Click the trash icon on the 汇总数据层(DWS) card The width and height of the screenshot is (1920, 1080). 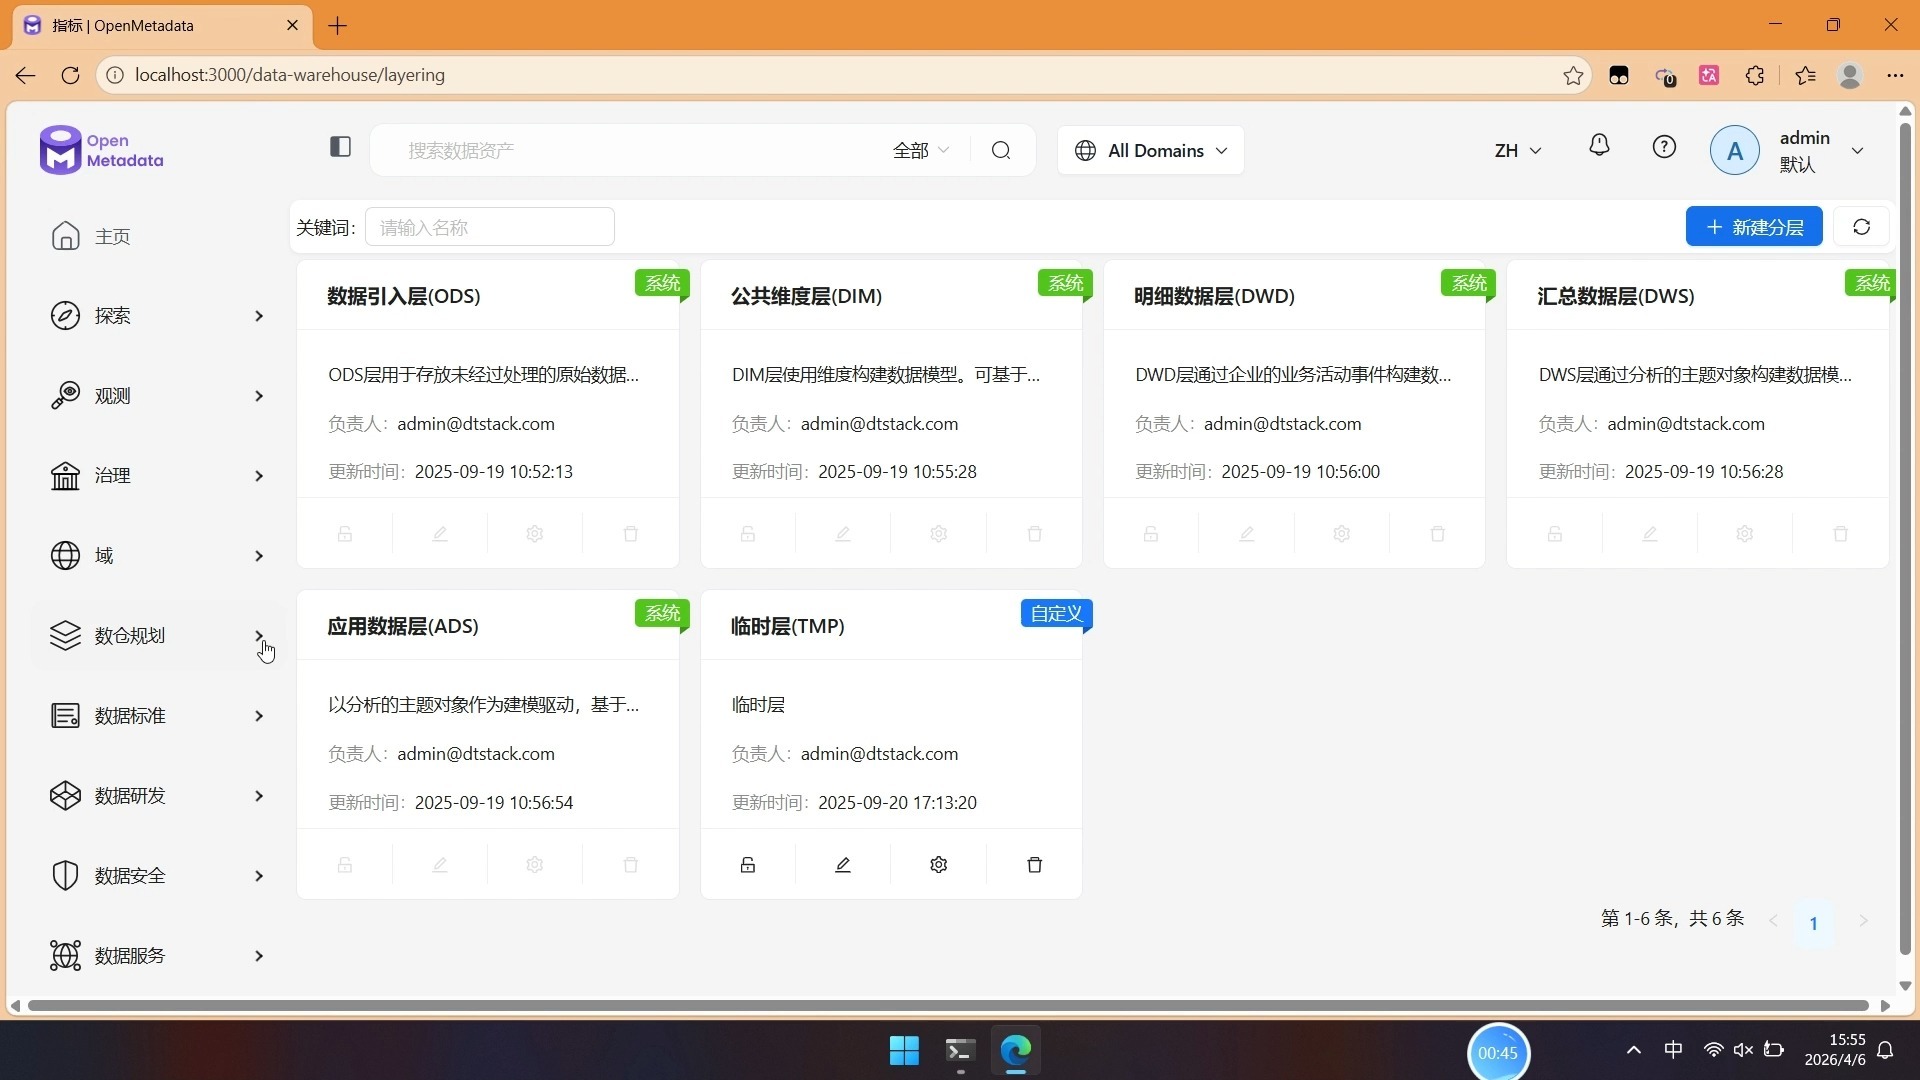[x=1841, y=534]
